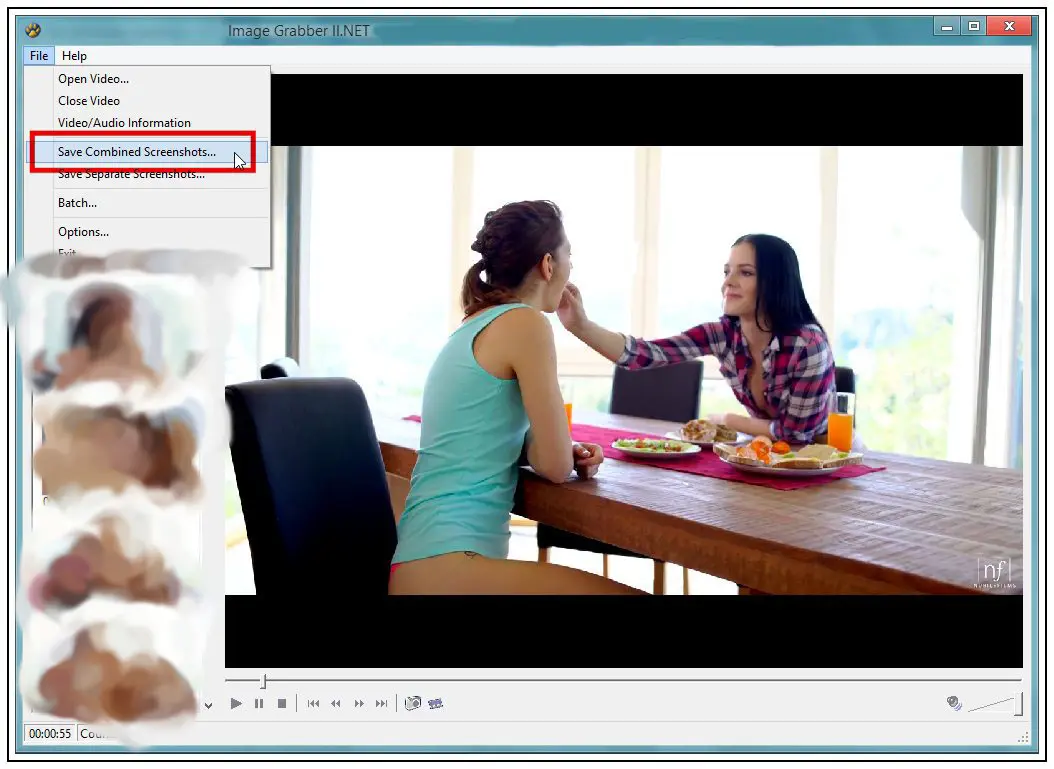Open Video/Audio Information
Image resolution: width=1054 pixels, height=769 pixels.
click(124, 123)
